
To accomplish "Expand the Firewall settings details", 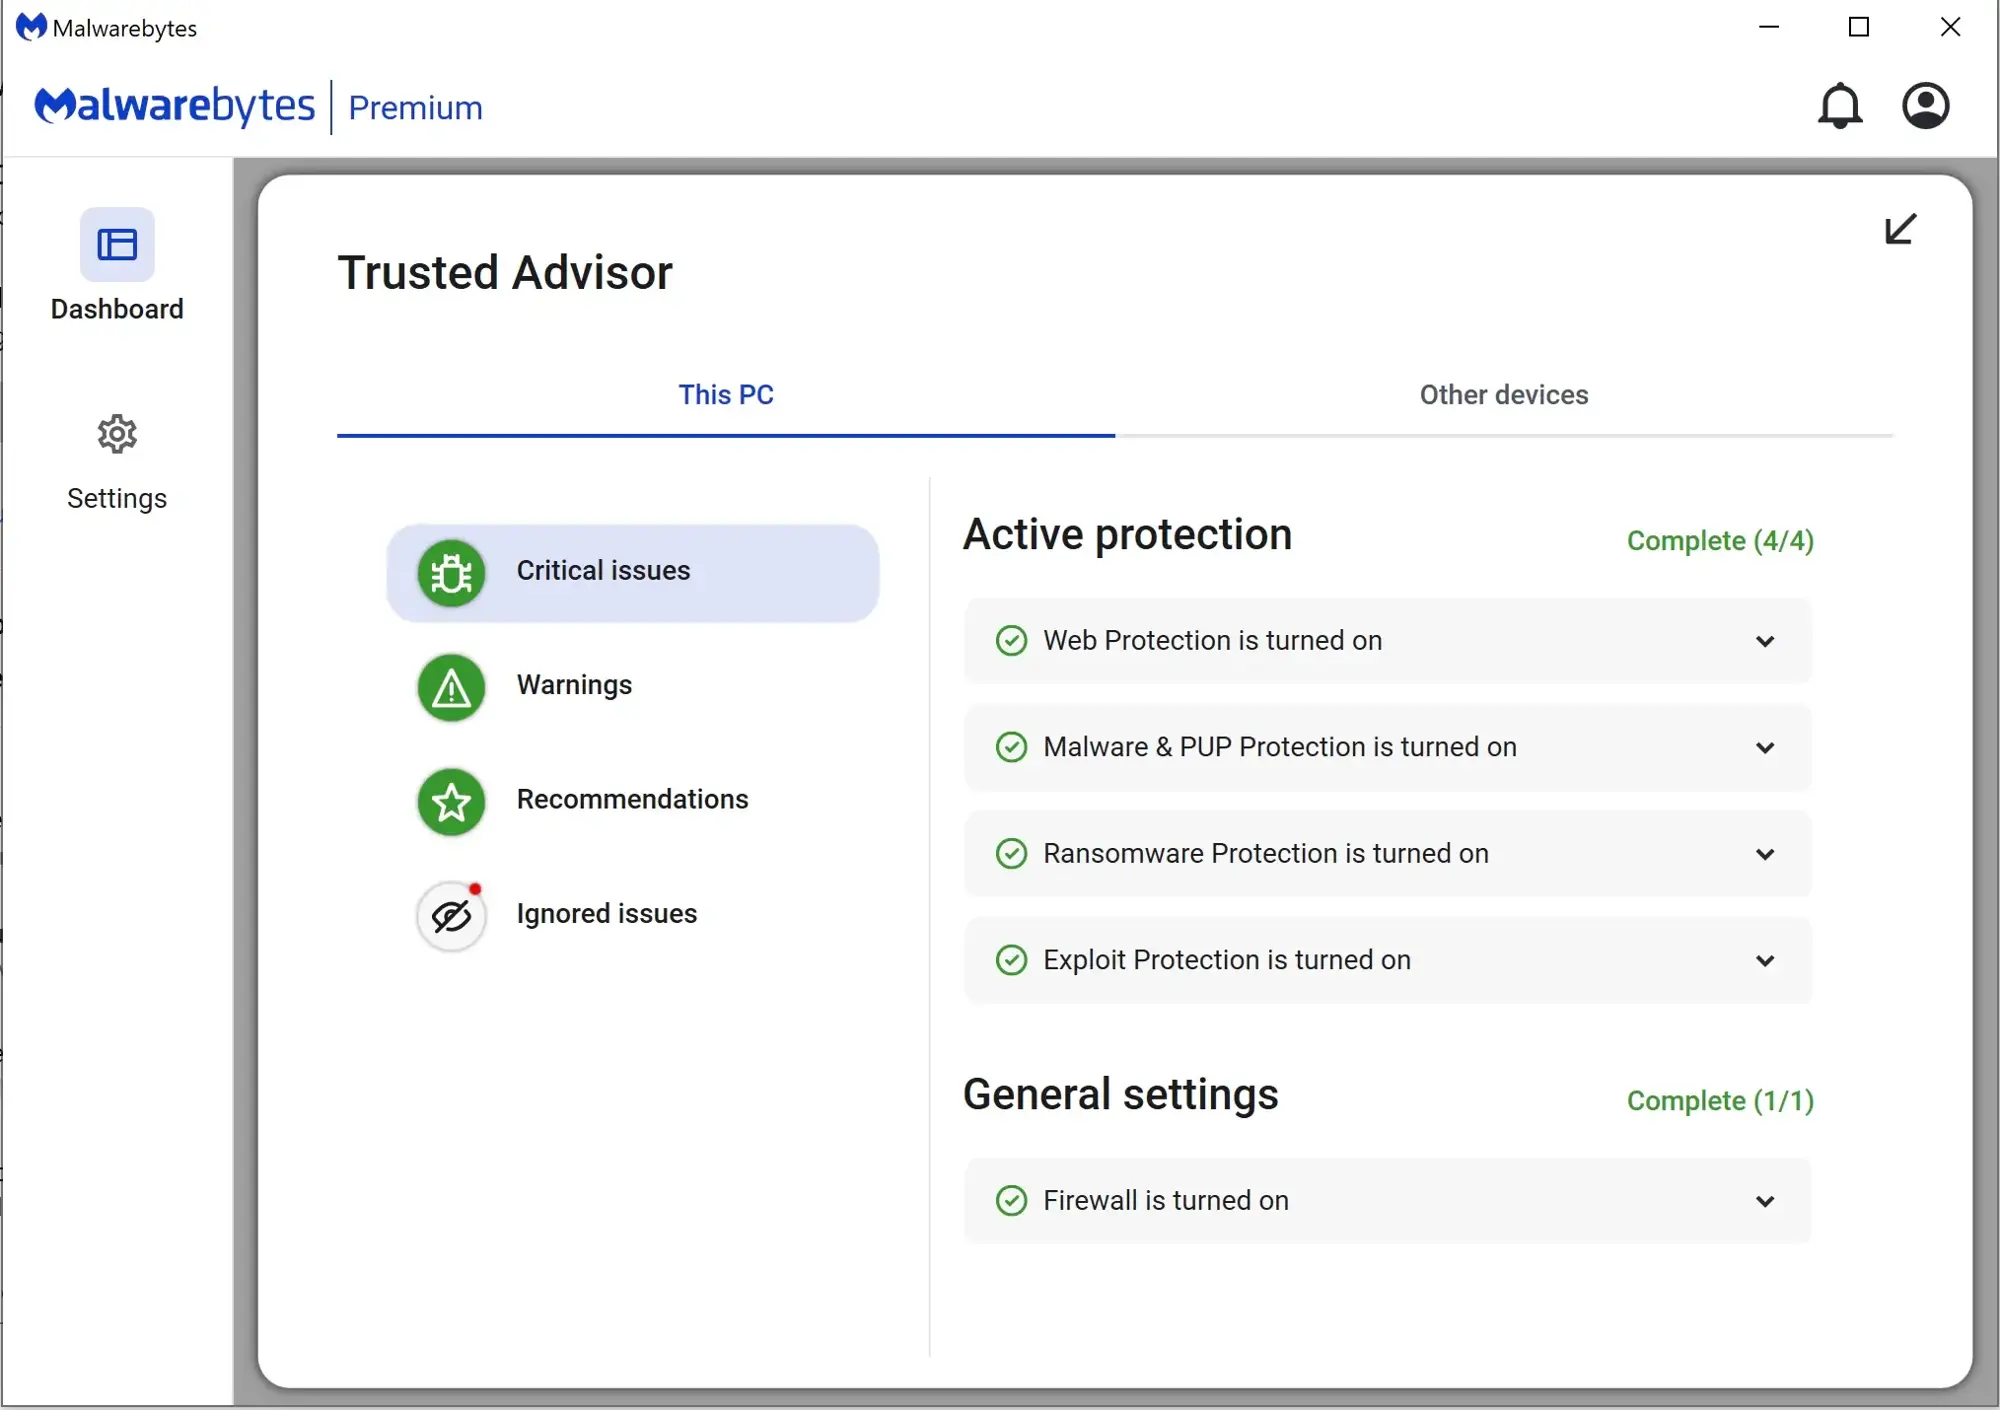I will click(x=1767, y=1199).
